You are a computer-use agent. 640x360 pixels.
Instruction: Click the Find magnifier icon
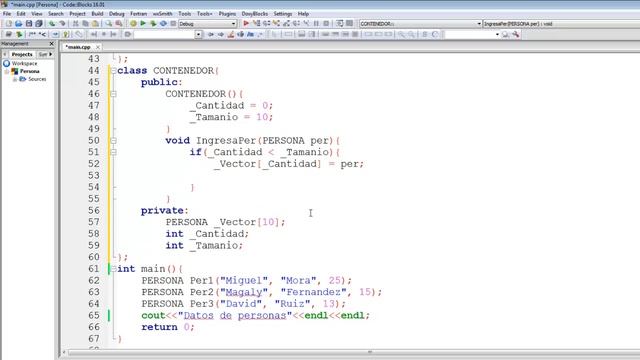(109, 24)
